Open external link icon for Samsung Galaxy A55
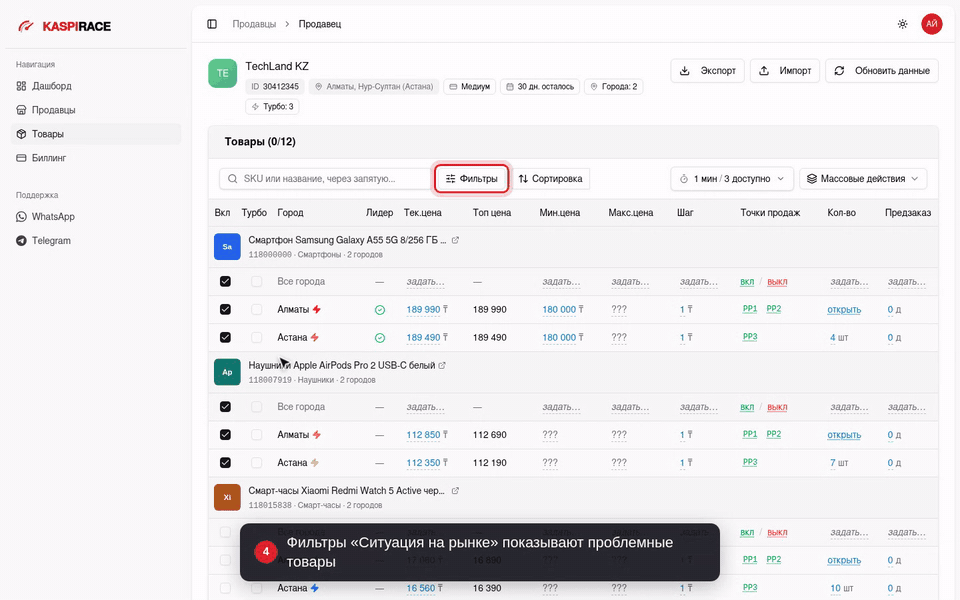Screen dimensions: 960x600 coord(455,240)
